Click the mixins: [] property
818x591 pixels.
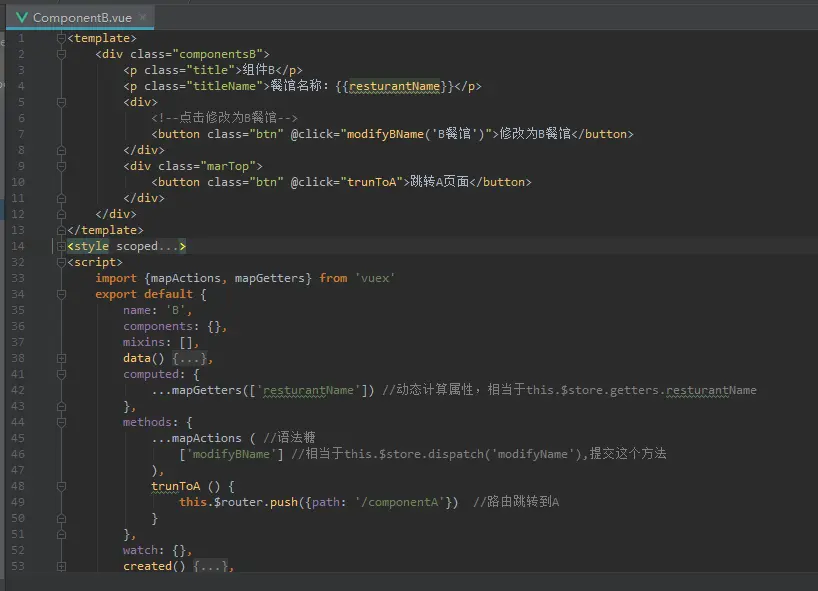[161, 342]
